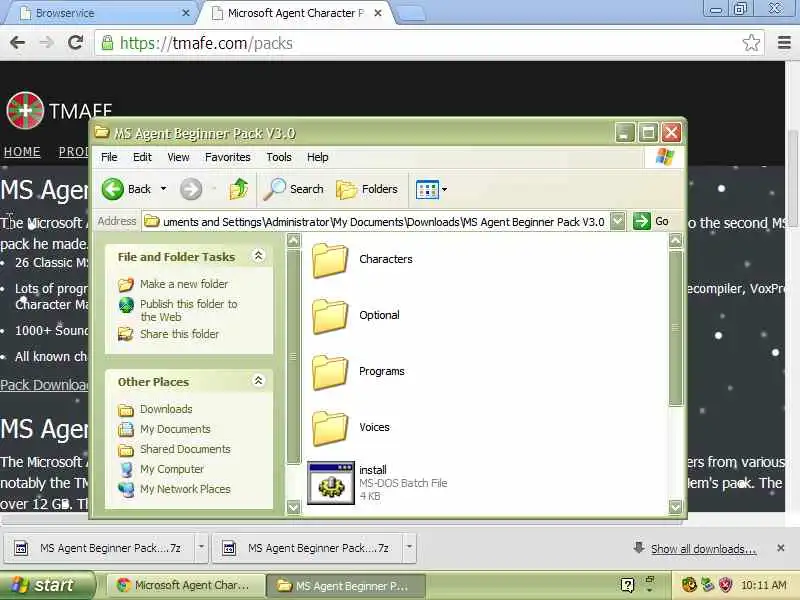Click Make a new folder

tap(184, 284)
